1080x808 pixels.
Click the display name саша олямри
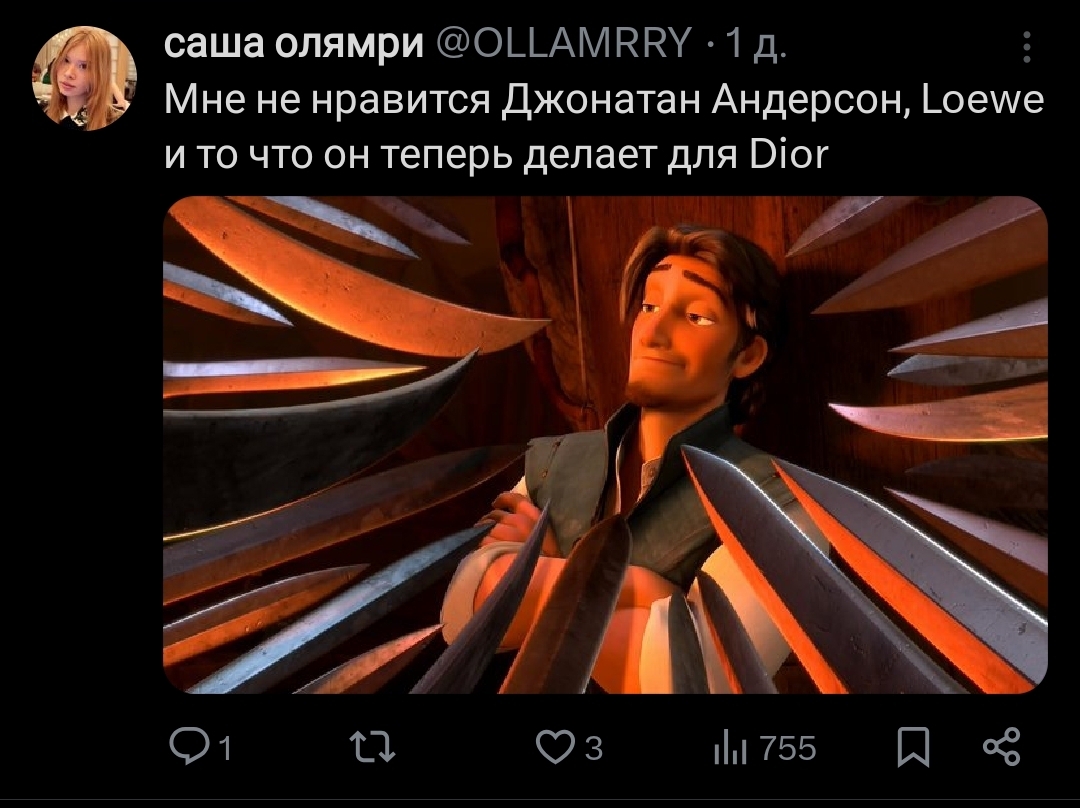click(x=294, y=44)
